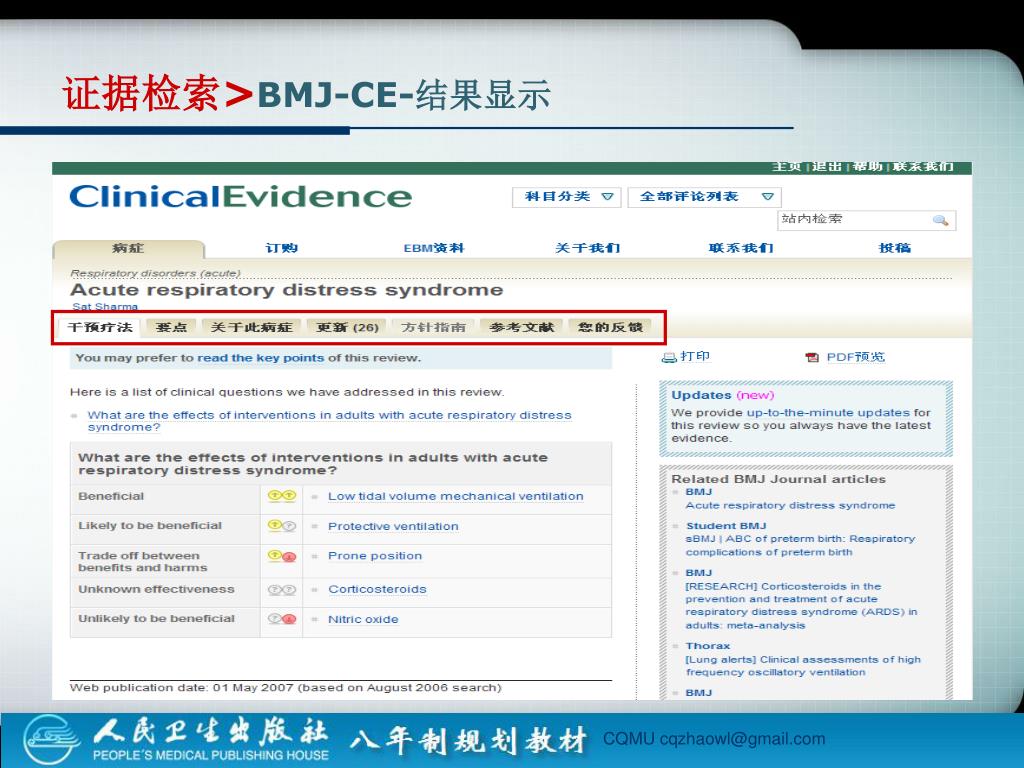Click the ClinicalEvidence logo
This screenshot has width=1024, height=768.
pos(240,197)
